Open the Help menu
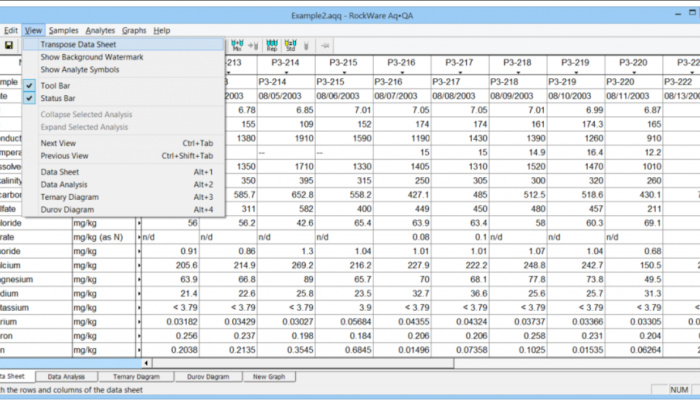This screenshot has height=400, width=700. pyautogui.click(x=162, y=30)
